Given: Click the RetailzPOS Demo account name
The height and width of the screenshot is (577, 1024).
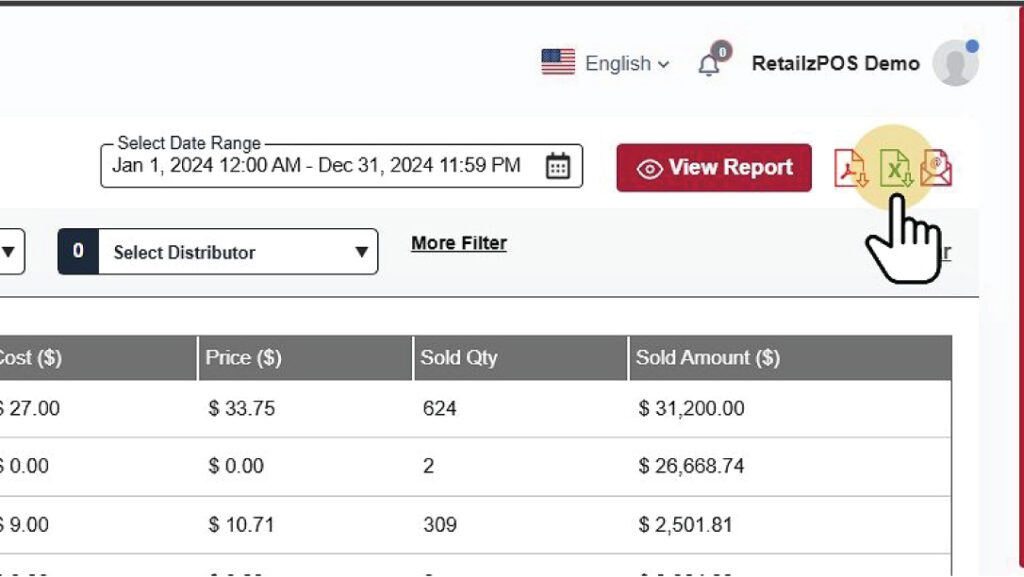Looking at the screenshot, I should click(x=835, y=64).
